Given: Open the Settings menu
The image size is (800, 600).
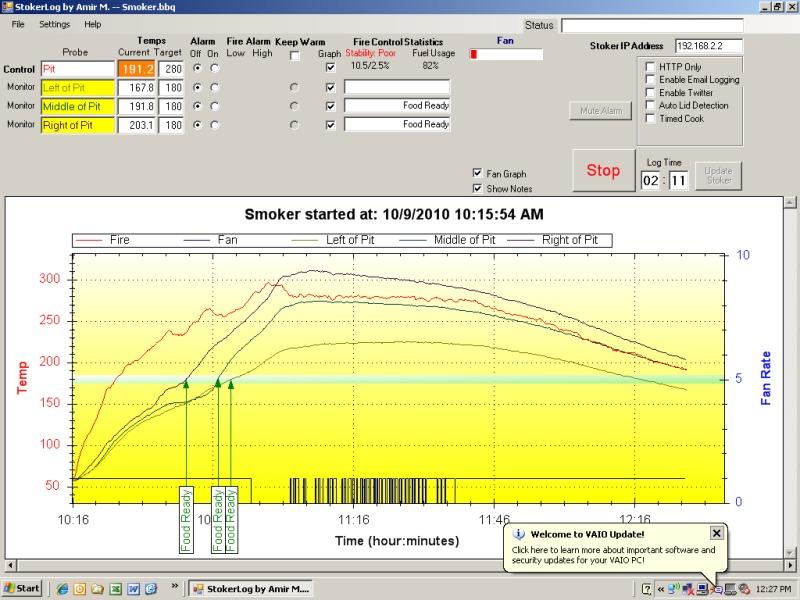Looking at the screenshot, I should (55, 24).
